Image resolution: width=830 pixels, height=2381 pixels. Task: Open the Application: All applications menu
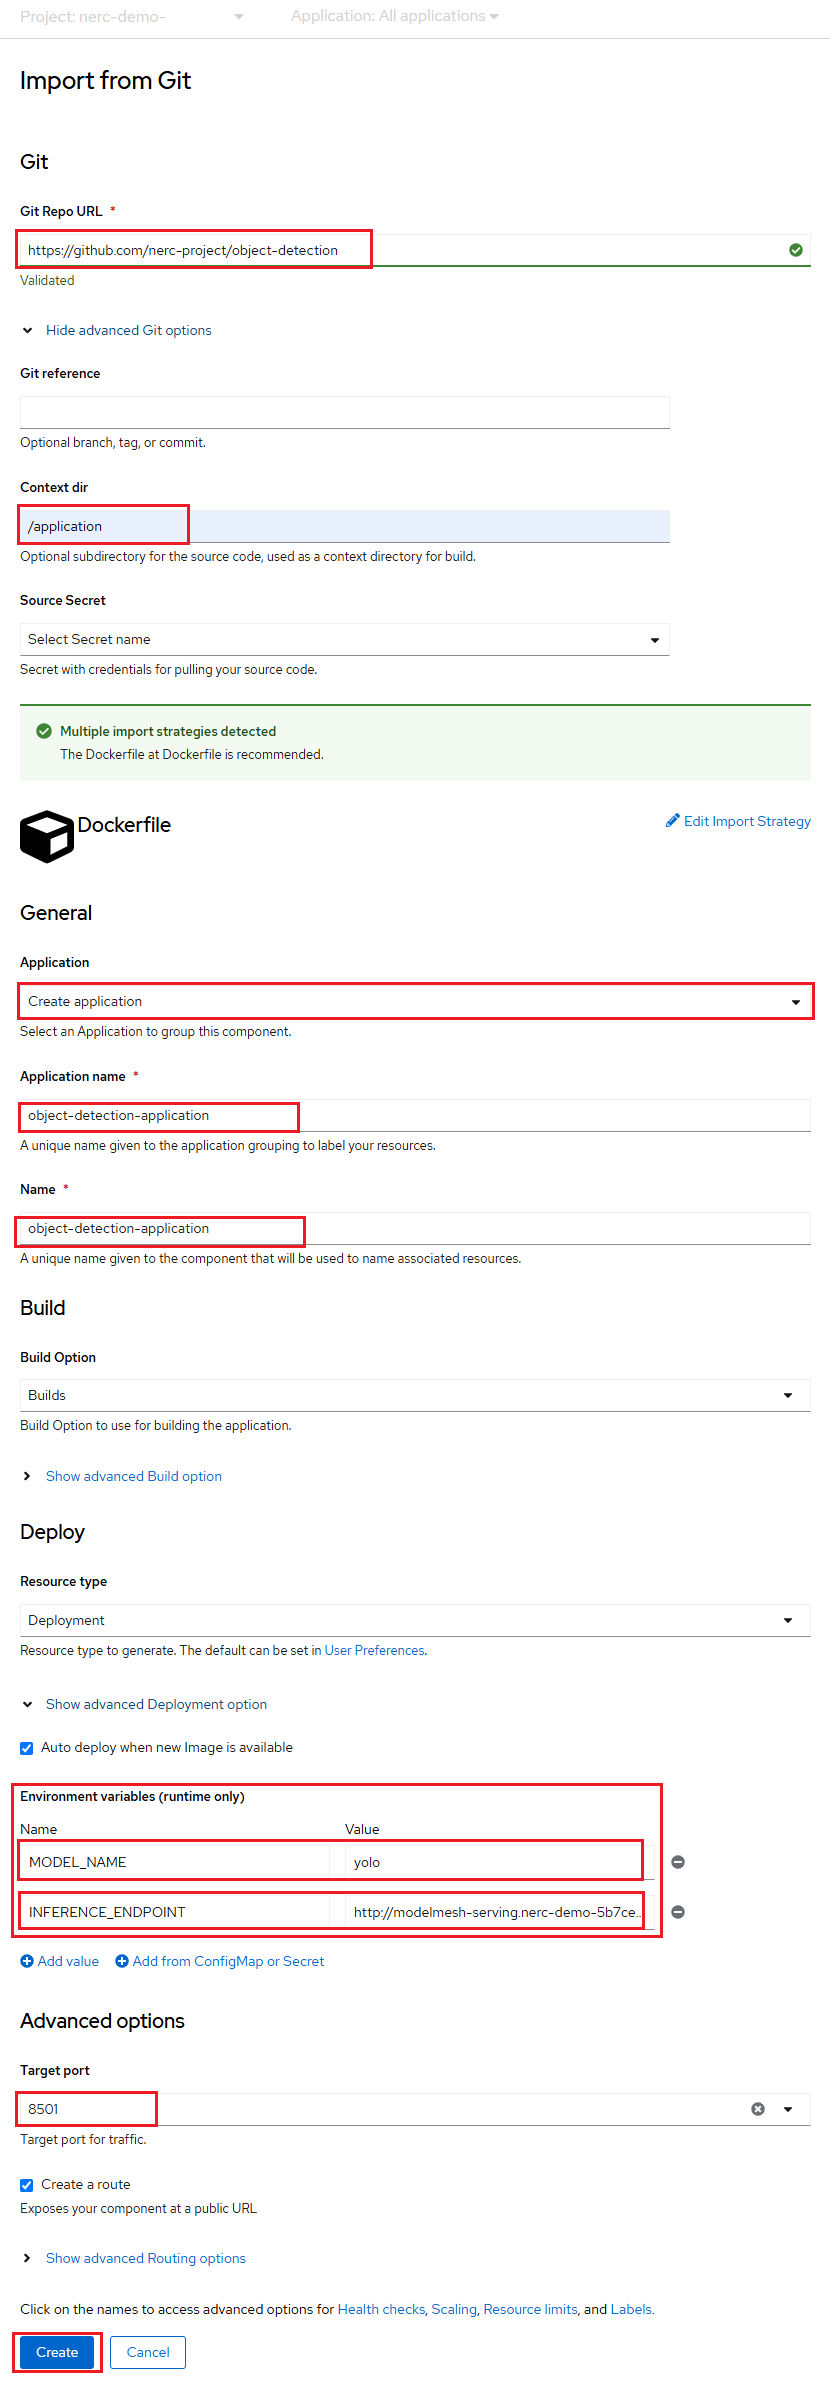[x=395, y=16]
